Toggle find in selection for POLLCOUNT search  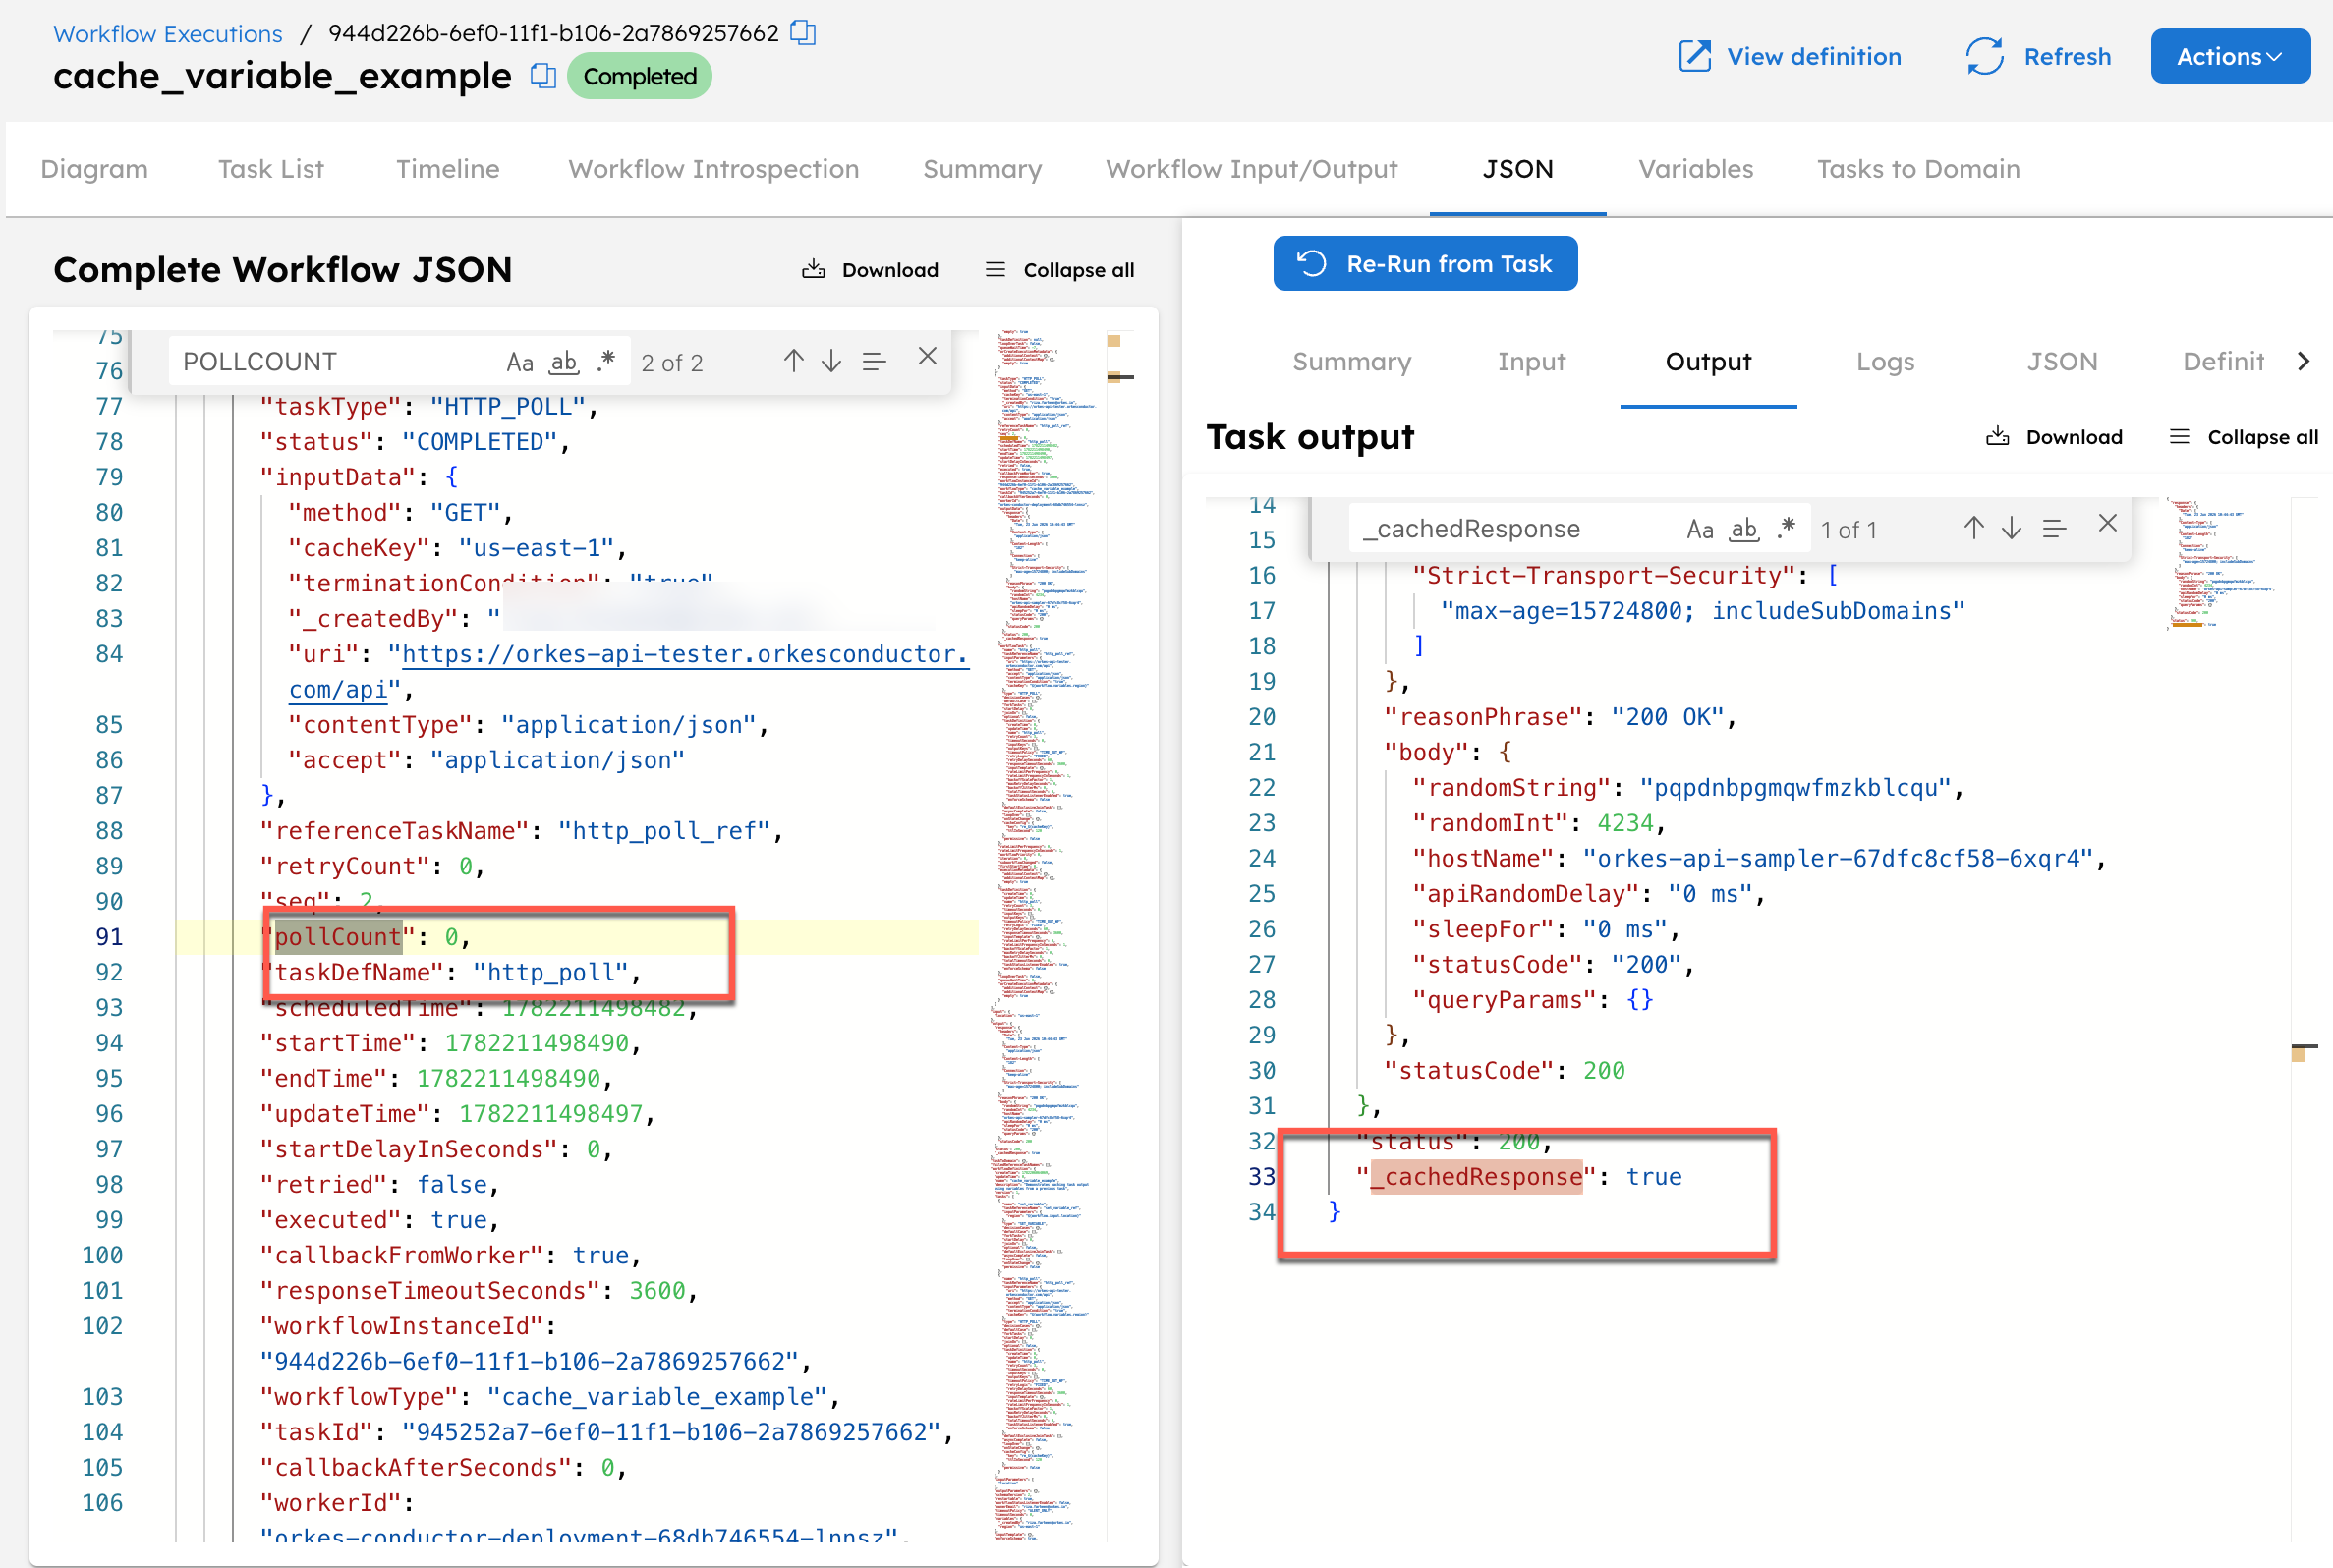click(874, 361)
